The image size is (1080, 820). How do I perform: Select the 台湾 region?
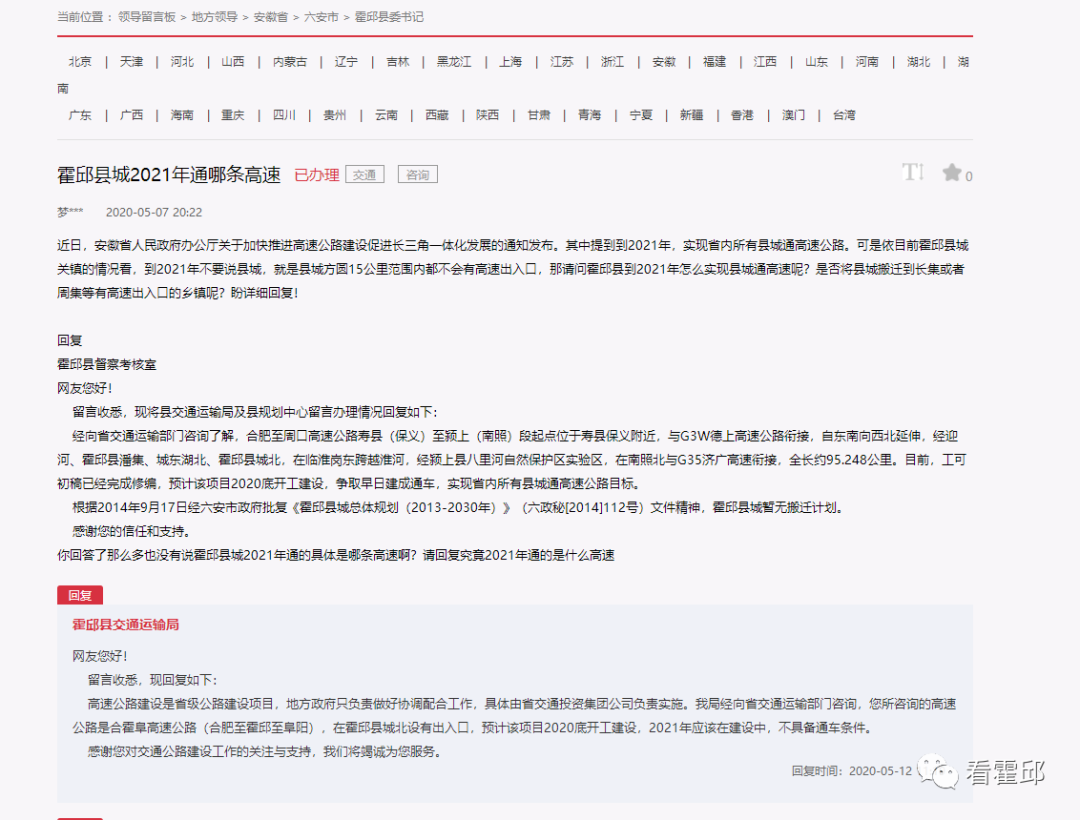pos(842,115)
